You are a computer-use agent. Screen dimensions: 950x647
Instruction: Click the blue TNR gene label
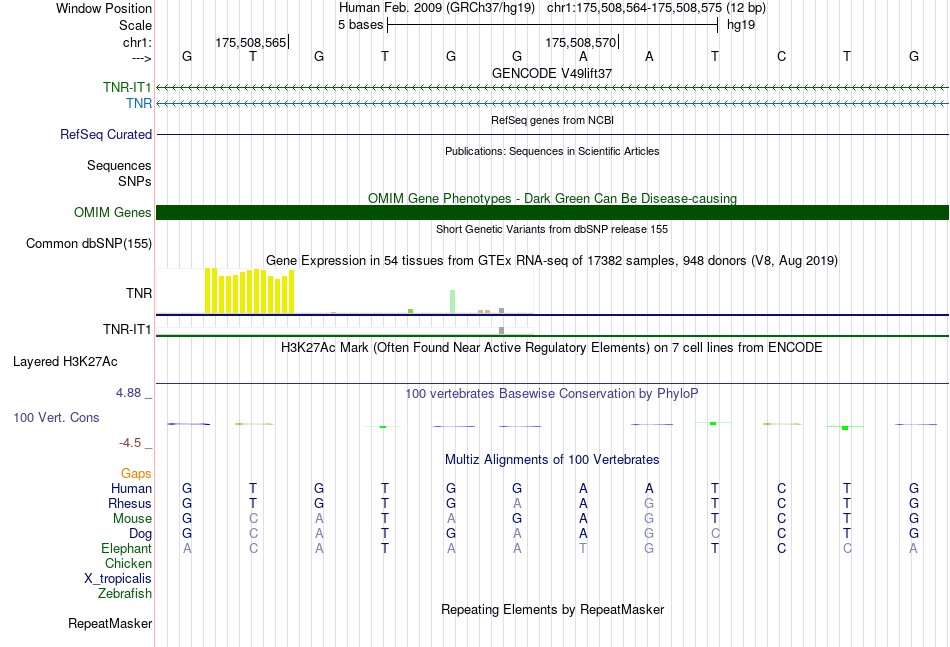point(139,104)
